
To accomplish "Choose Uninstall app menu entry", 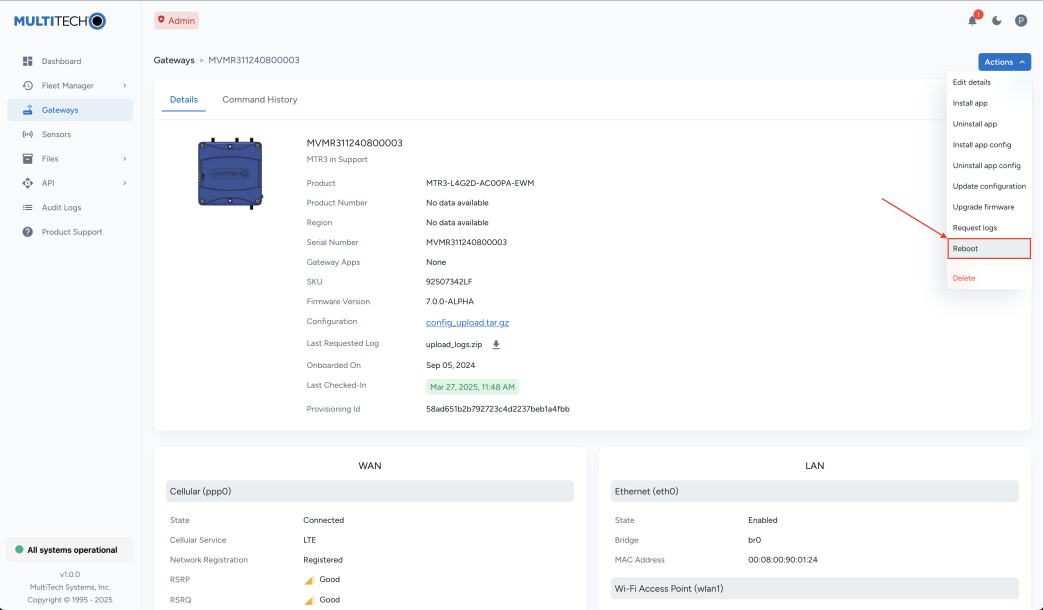I will pyautogui.click(x=989, y=124).
